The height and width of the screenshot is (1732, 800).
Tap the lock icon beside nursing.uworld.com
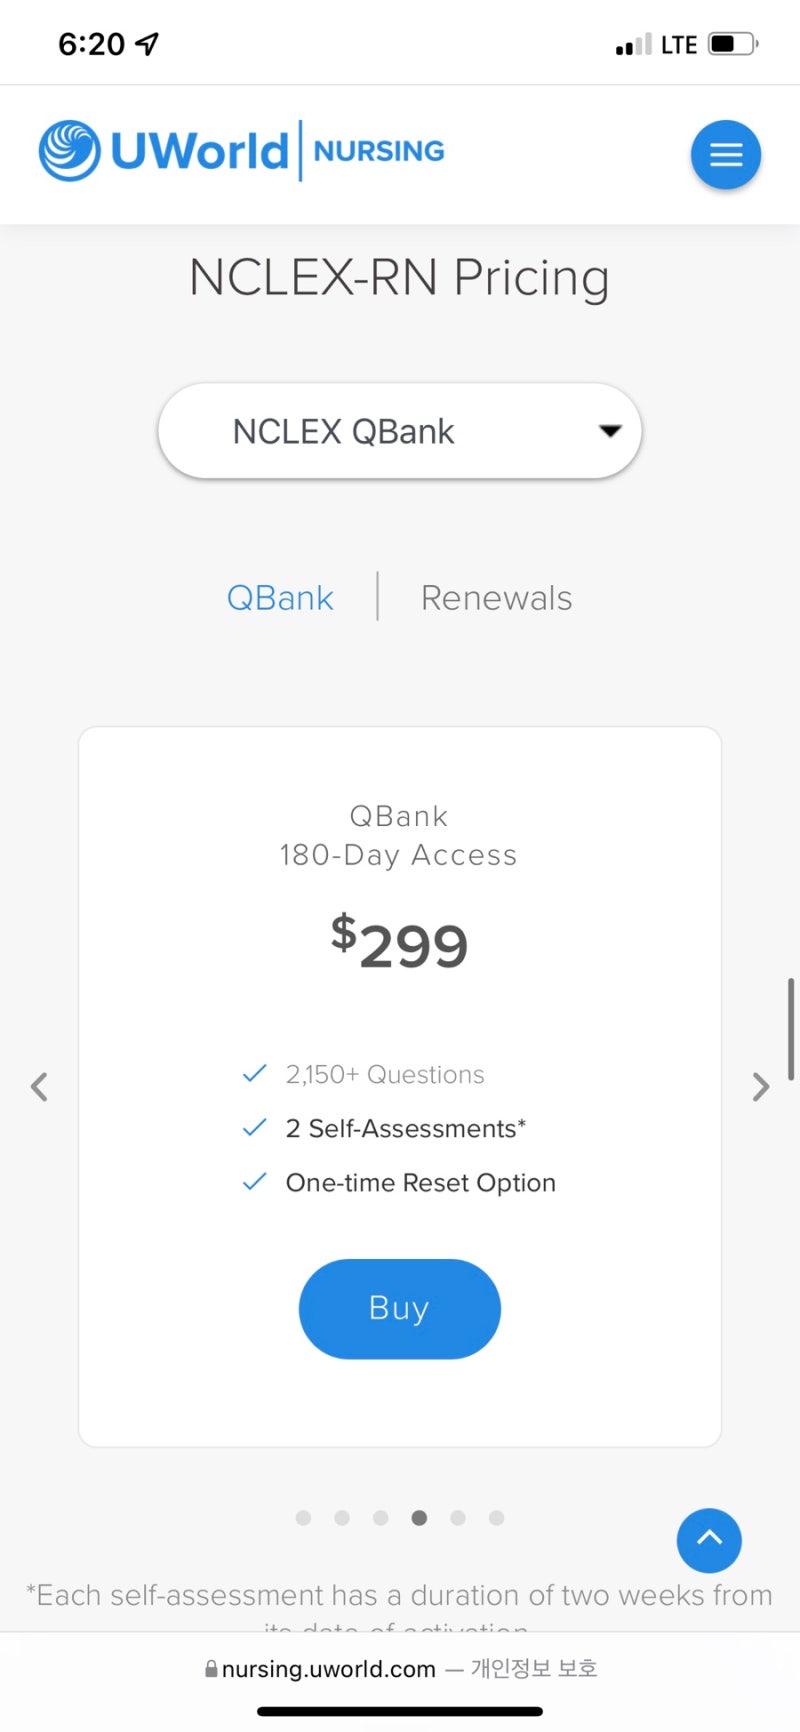pos(211,1668)
